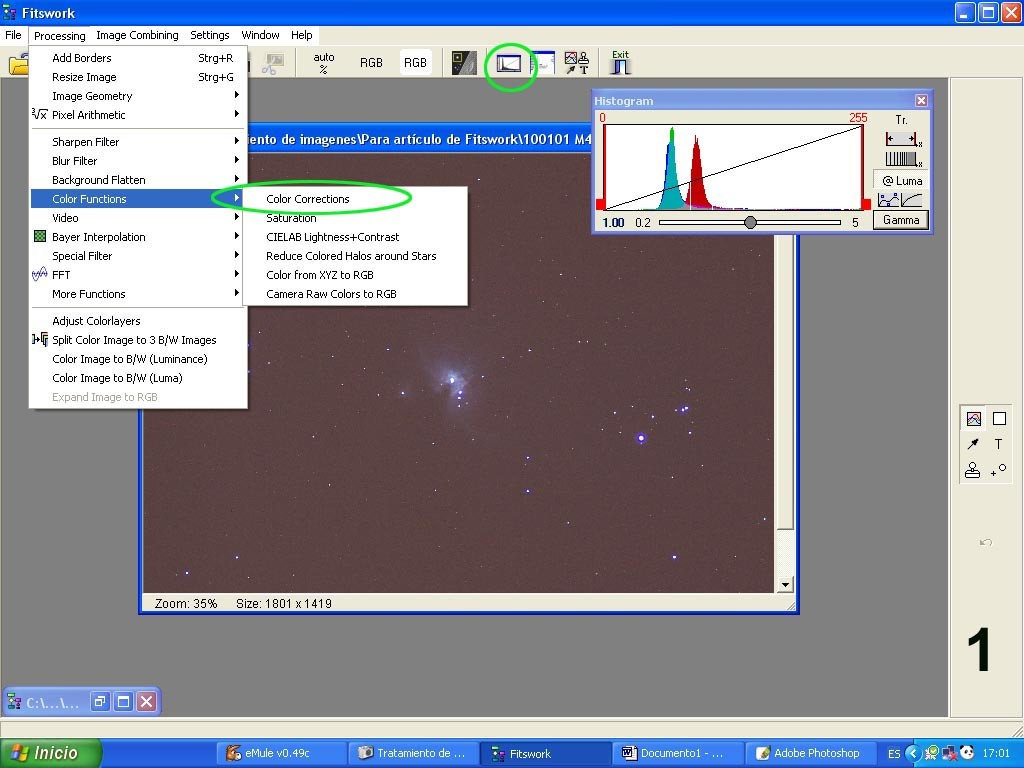This screenshot has width=1024, height=768.
Task: Click the image window scroll-down arrow
Action: click(x=785, y=585)
